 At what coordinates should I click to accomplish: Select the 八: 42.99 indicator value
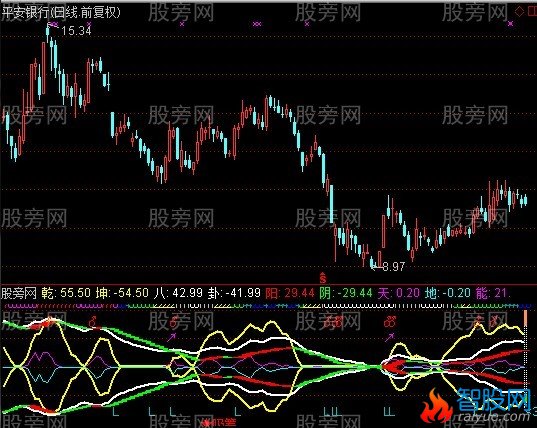[x=178, y=293]
